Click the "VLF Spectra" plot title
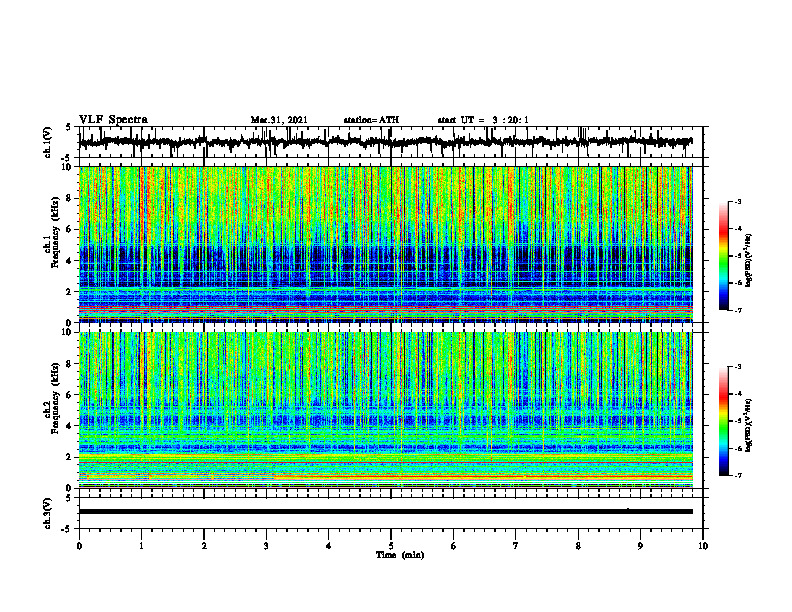The image size is (792, 612). pyautogui.click(x=113, y=120)
